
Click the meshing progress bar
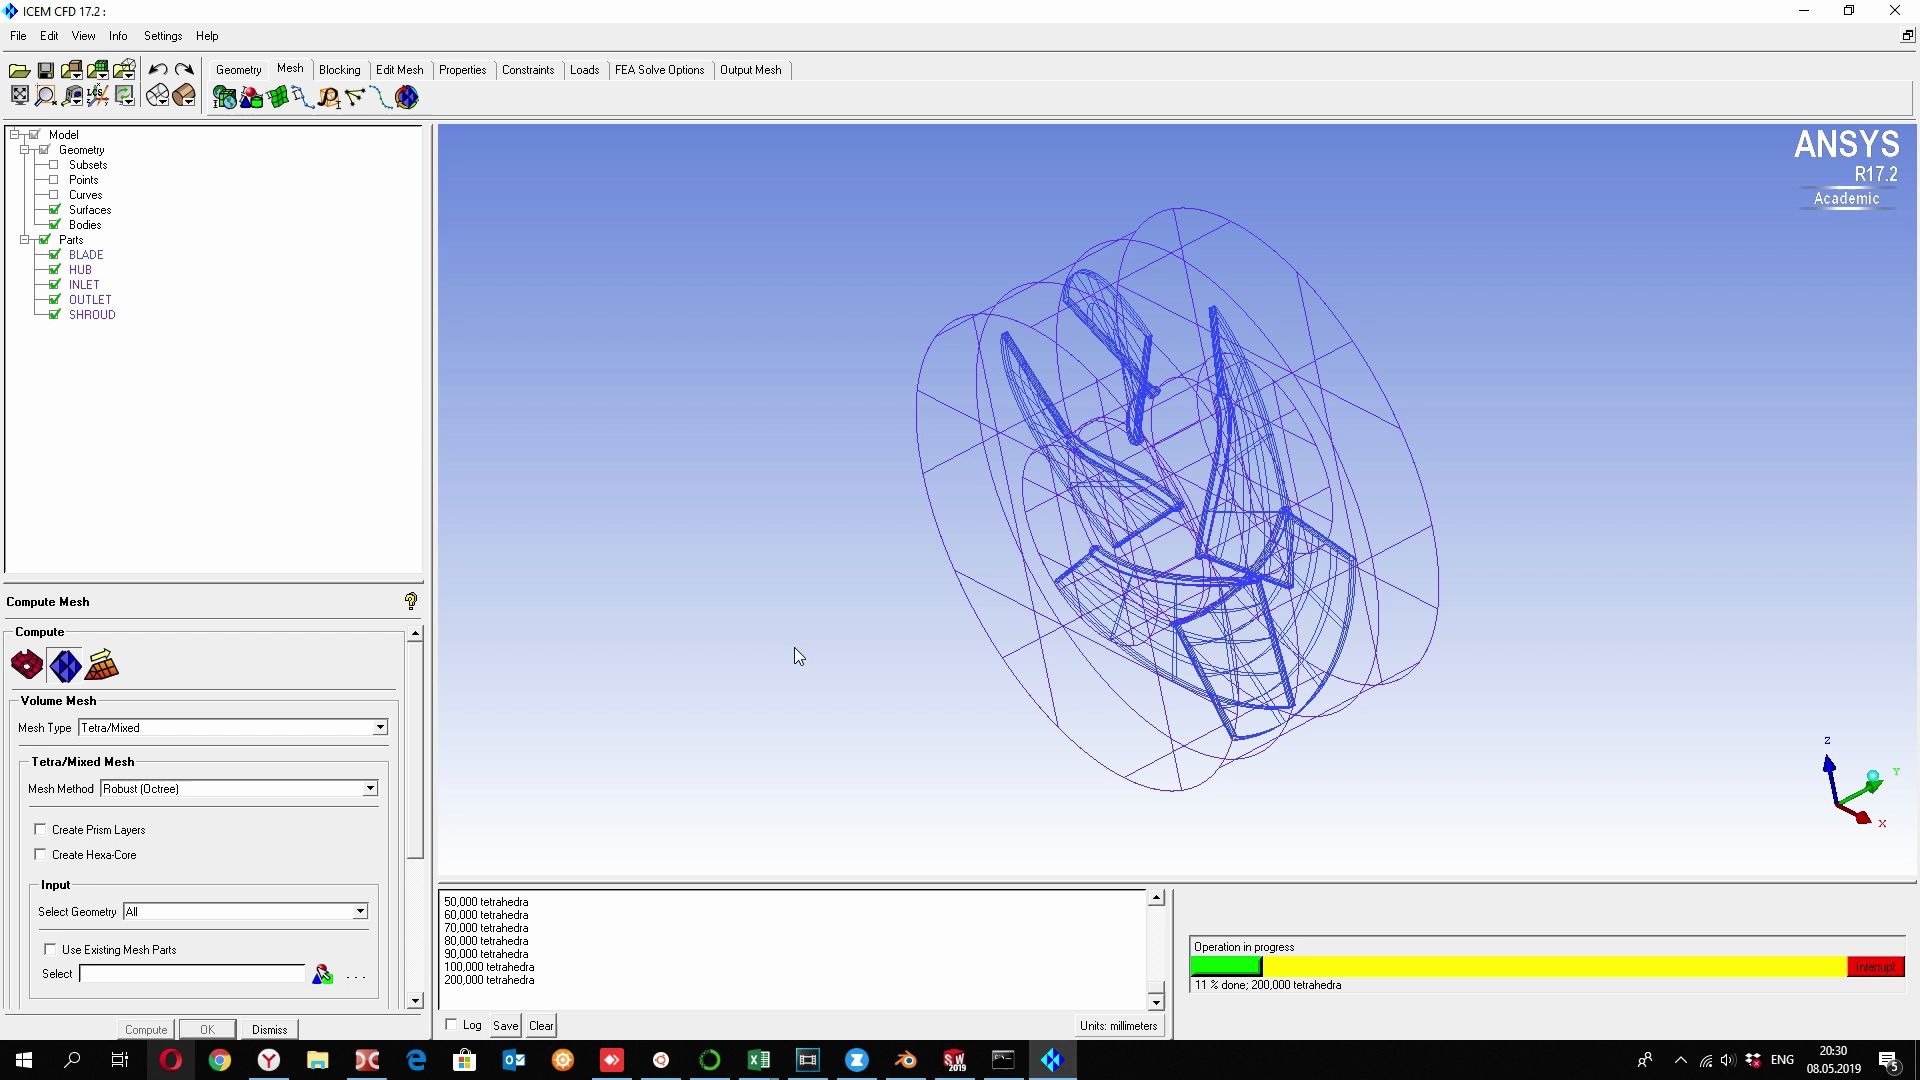point(1518,967)
